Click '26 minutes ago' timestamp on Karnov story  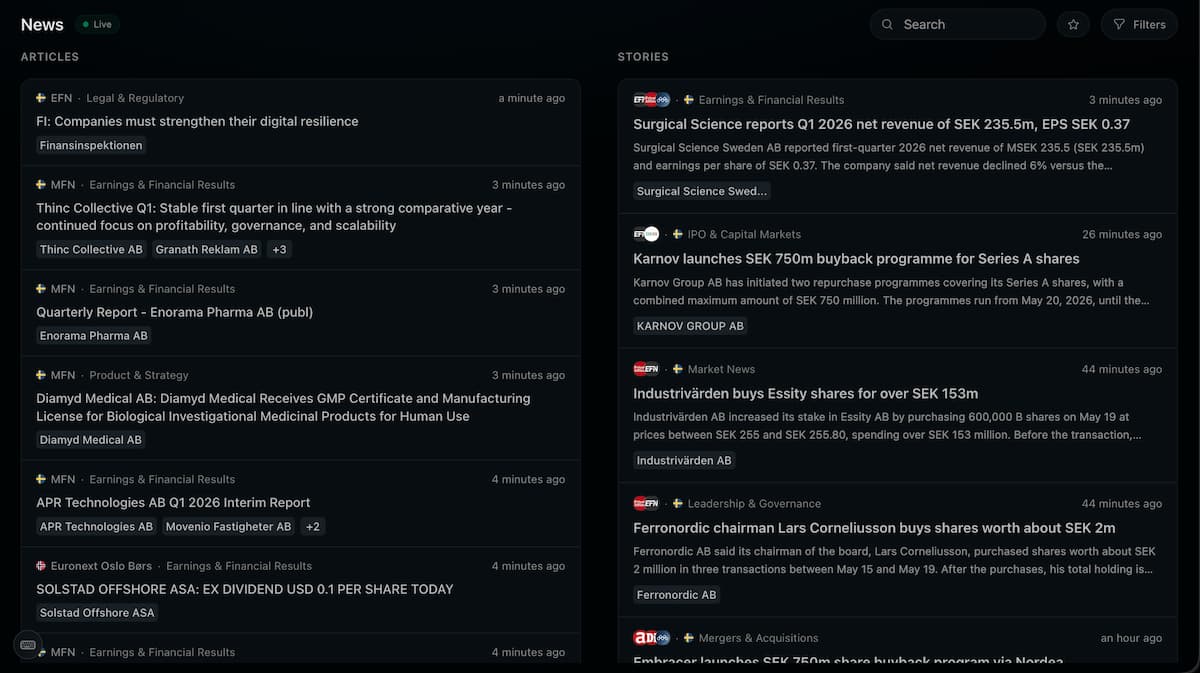[1122, 234]
